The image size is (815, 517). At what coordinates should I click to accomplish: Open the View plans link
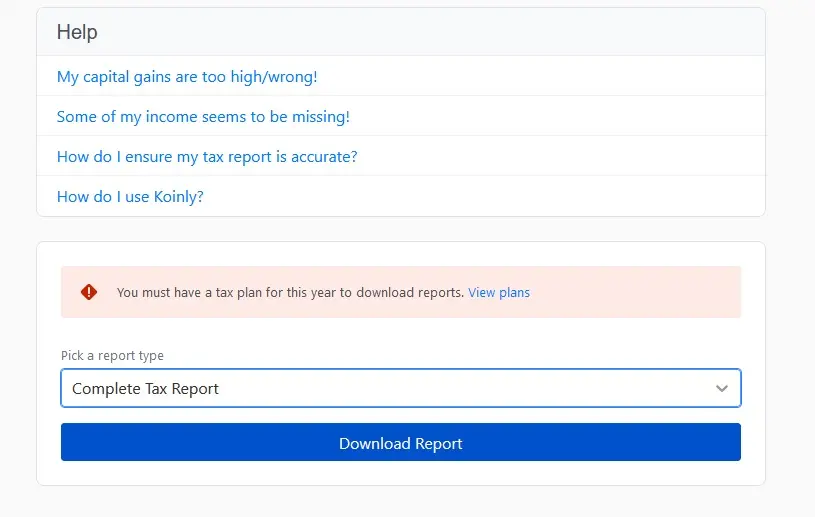point(499,293)
